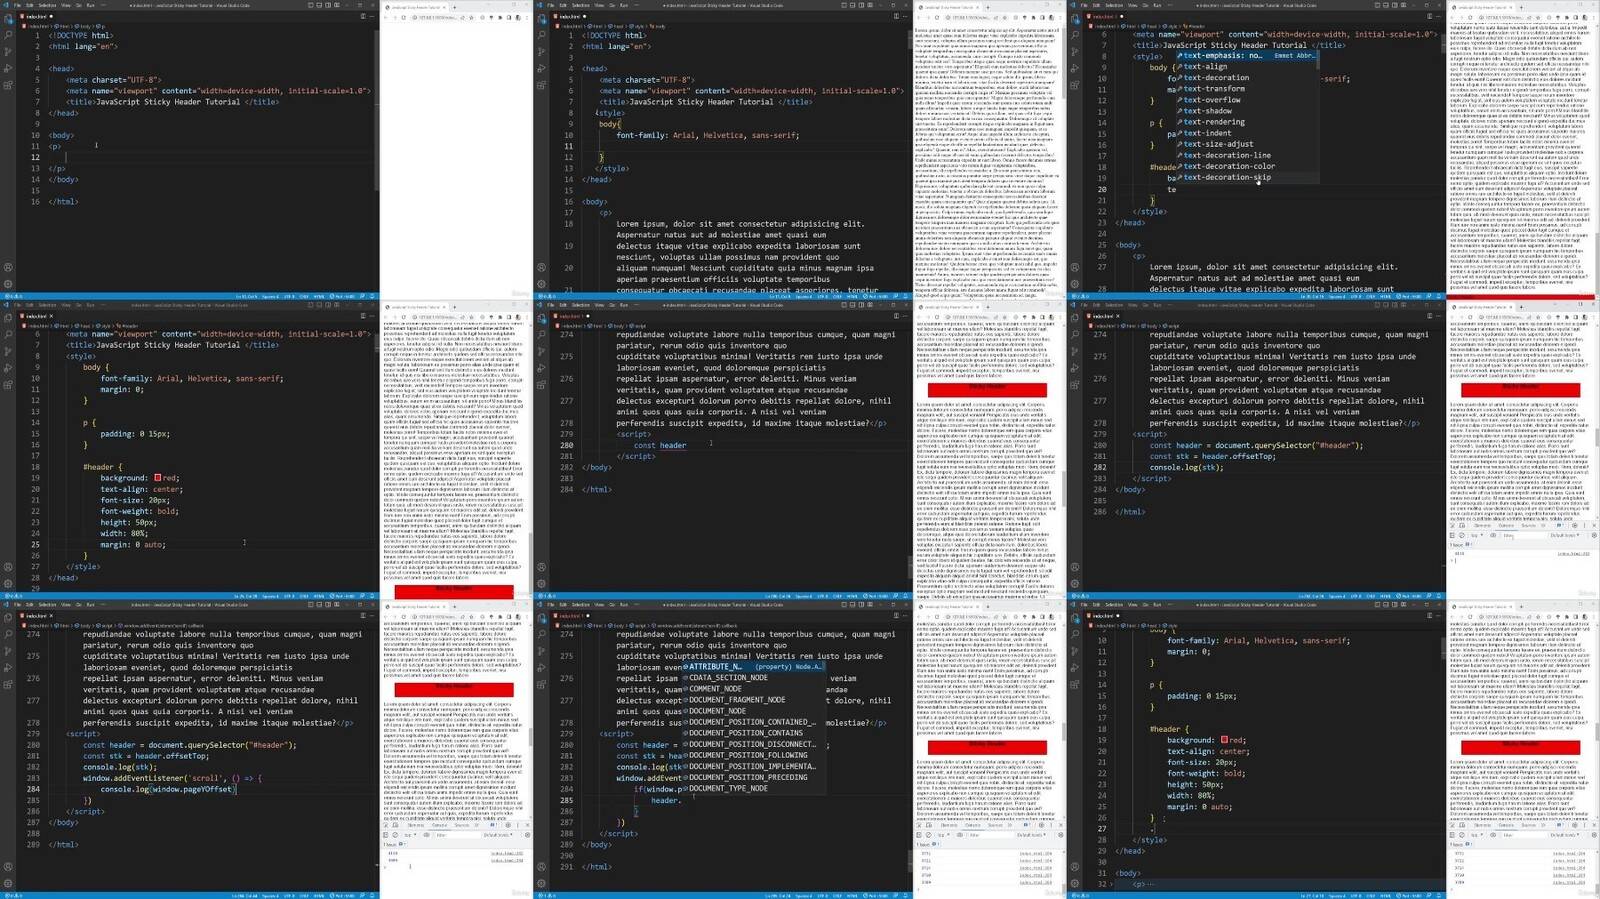Clear the console in frame ending at line 286
Viewport: 1600px width, 899px height.
pyautogui.click(x=1462, y=536)
